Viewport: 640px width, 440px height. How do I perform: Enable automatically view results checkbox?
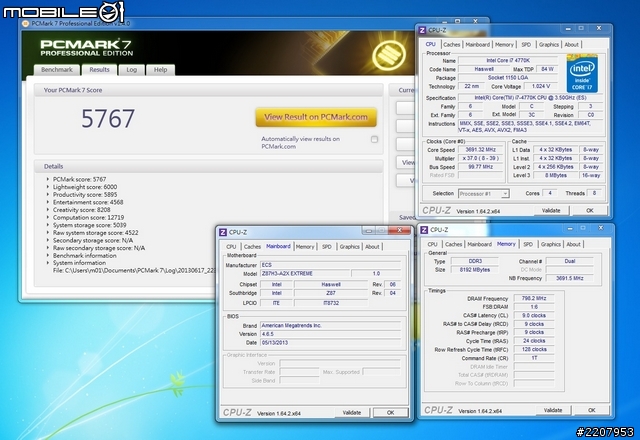[x=374, y=139]
